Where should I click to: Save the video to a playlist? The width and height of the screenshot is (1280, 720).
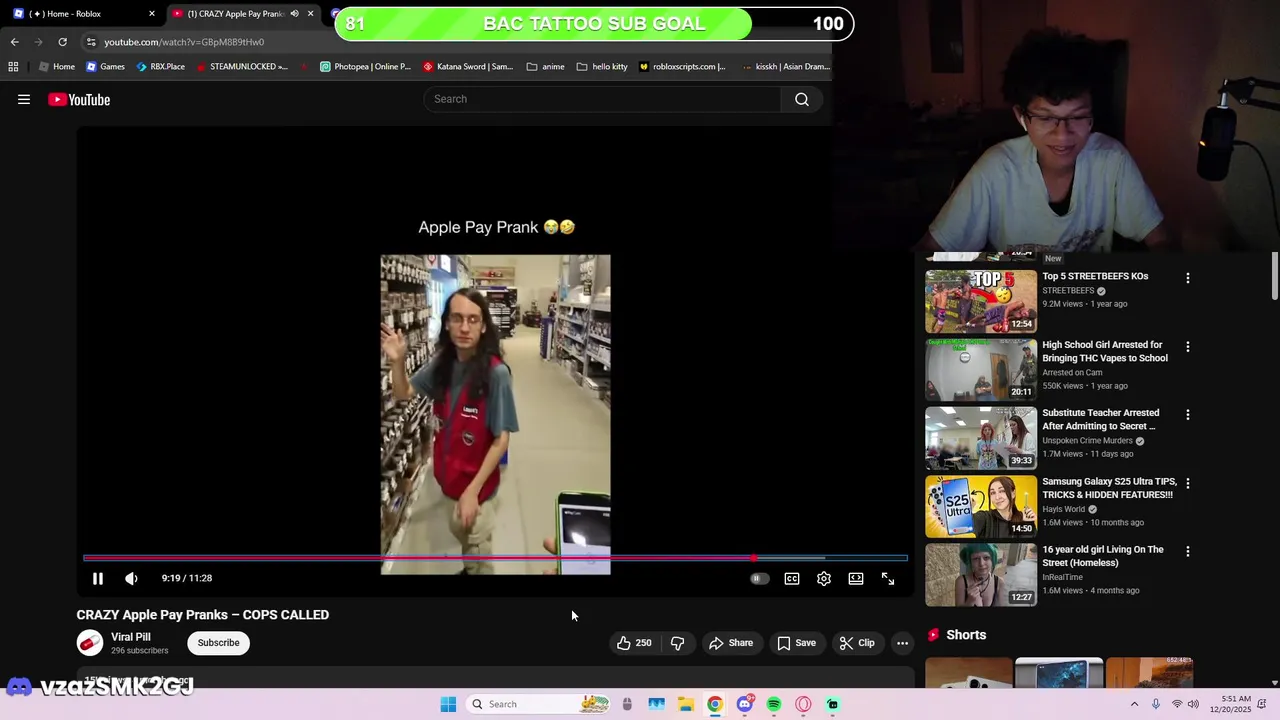pos(797,643)
